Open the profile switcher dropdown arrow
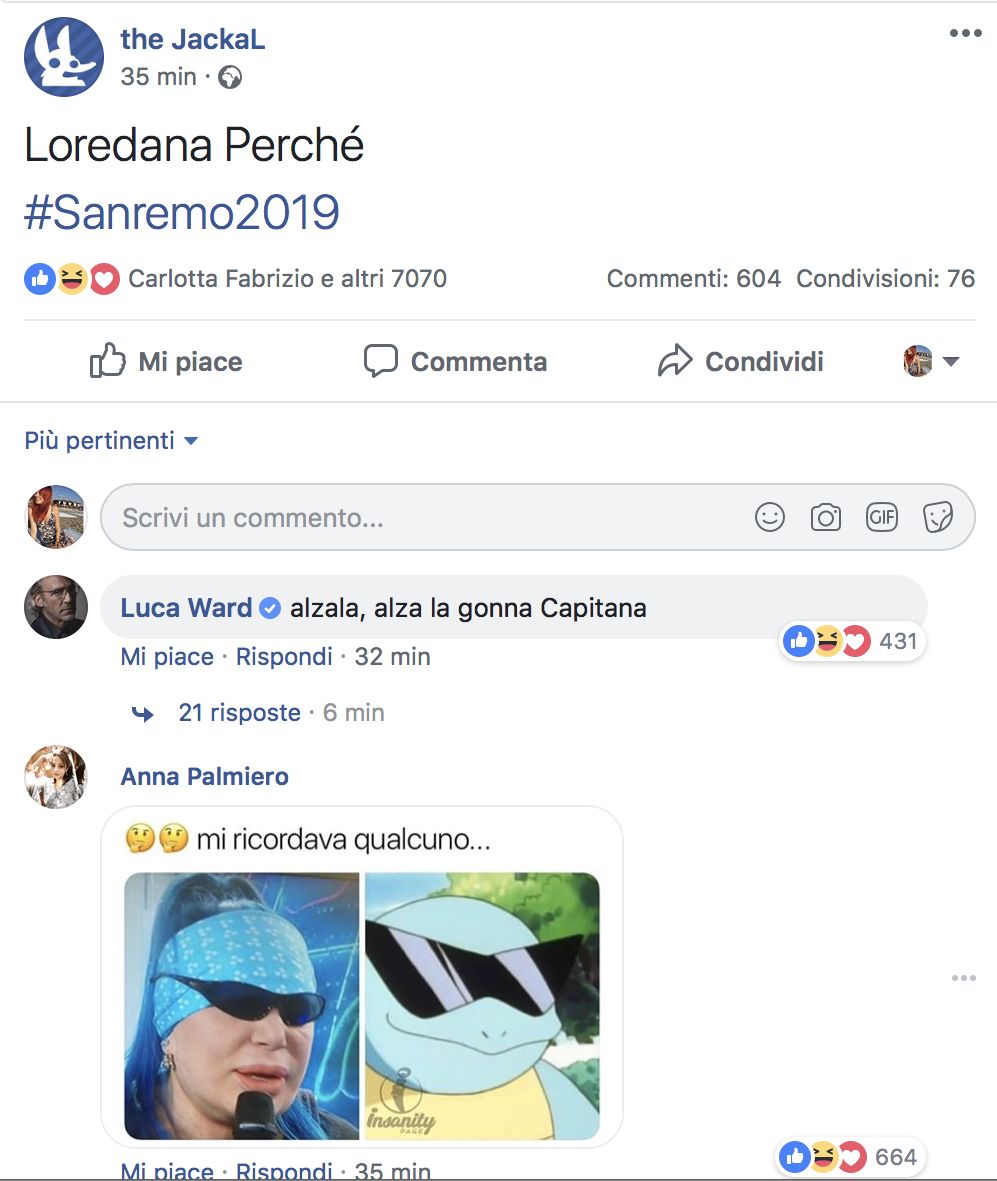The width and height of the screenshot is (997, 1181). [x=950, y=362]
